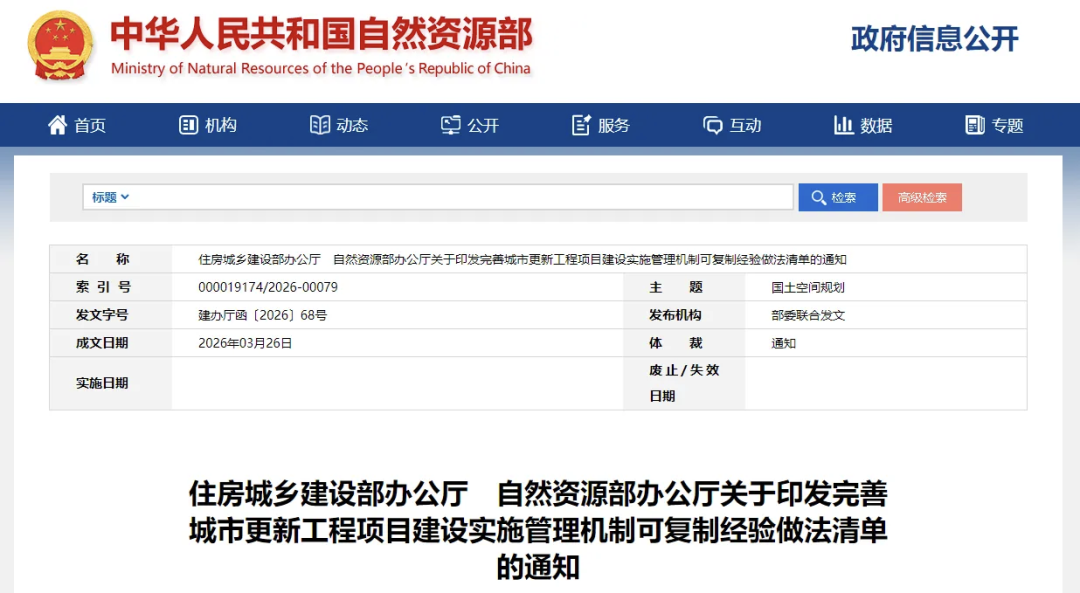Click into the search text field

click(460, 197)
